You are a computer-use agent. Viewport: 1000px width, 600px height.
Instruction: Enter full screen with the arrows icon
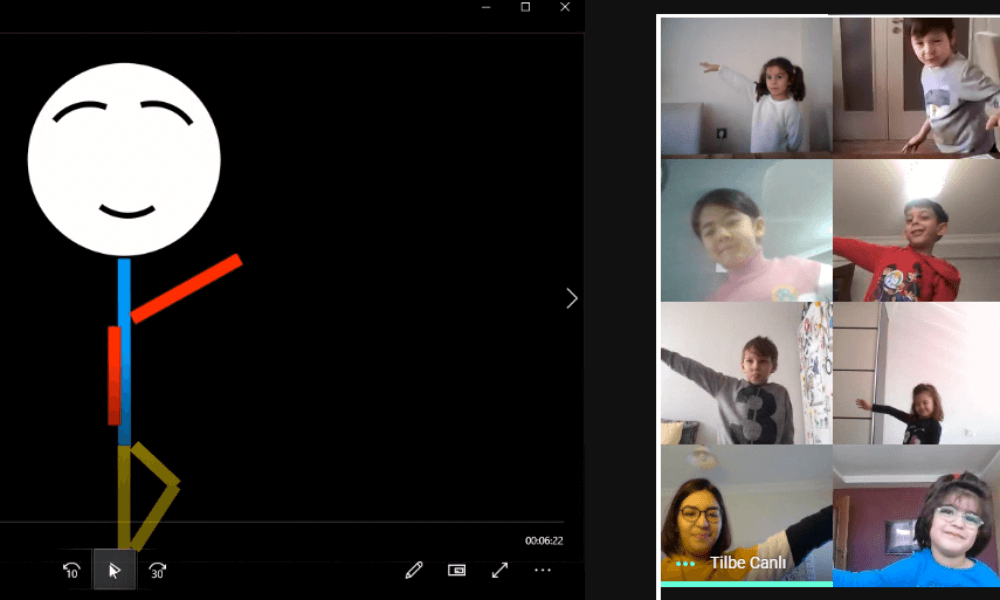click(x=500, y=570)
